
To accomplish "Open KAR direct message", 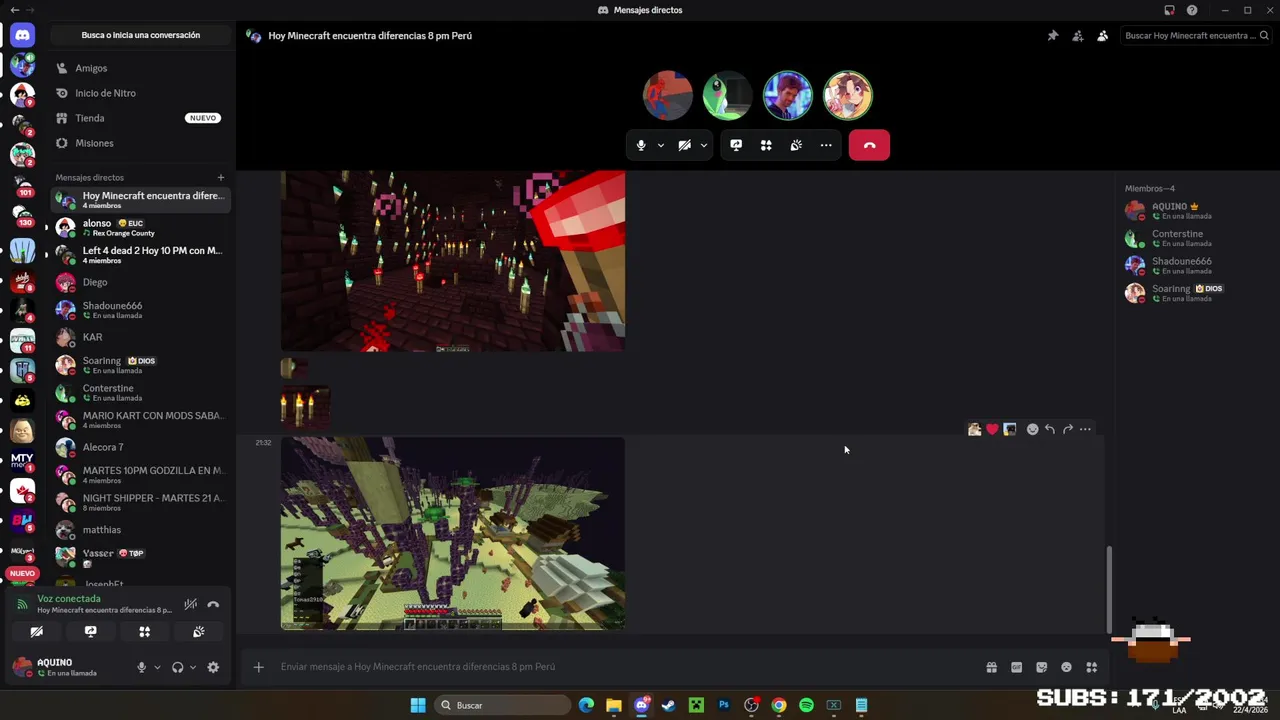I will tap(140, 337).
